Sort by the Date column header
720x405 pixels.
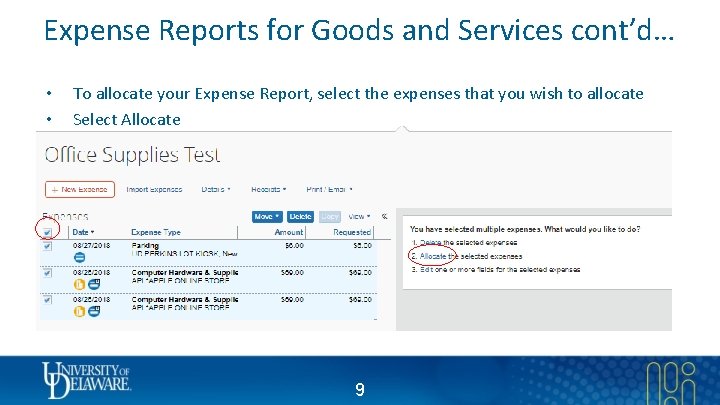83,232
